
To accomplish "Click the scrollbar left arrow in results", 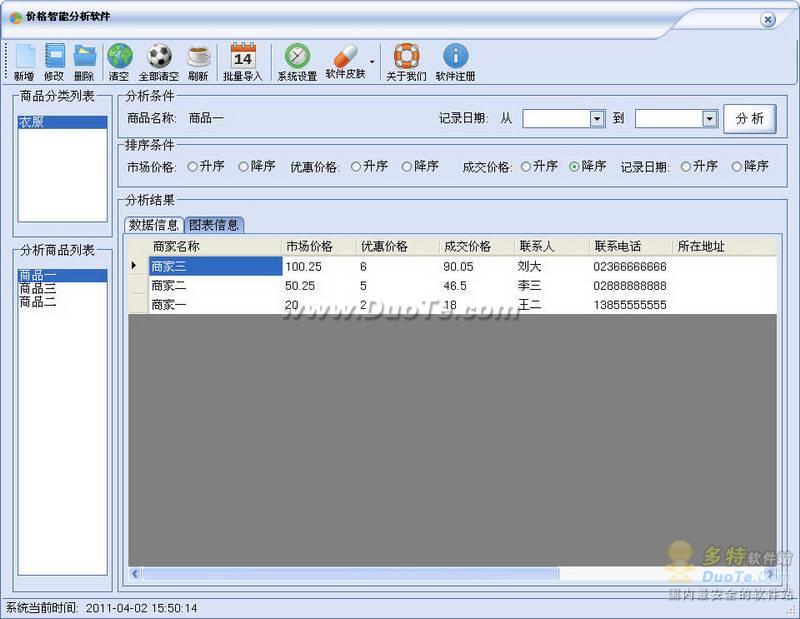I will [x=135, y=574].
